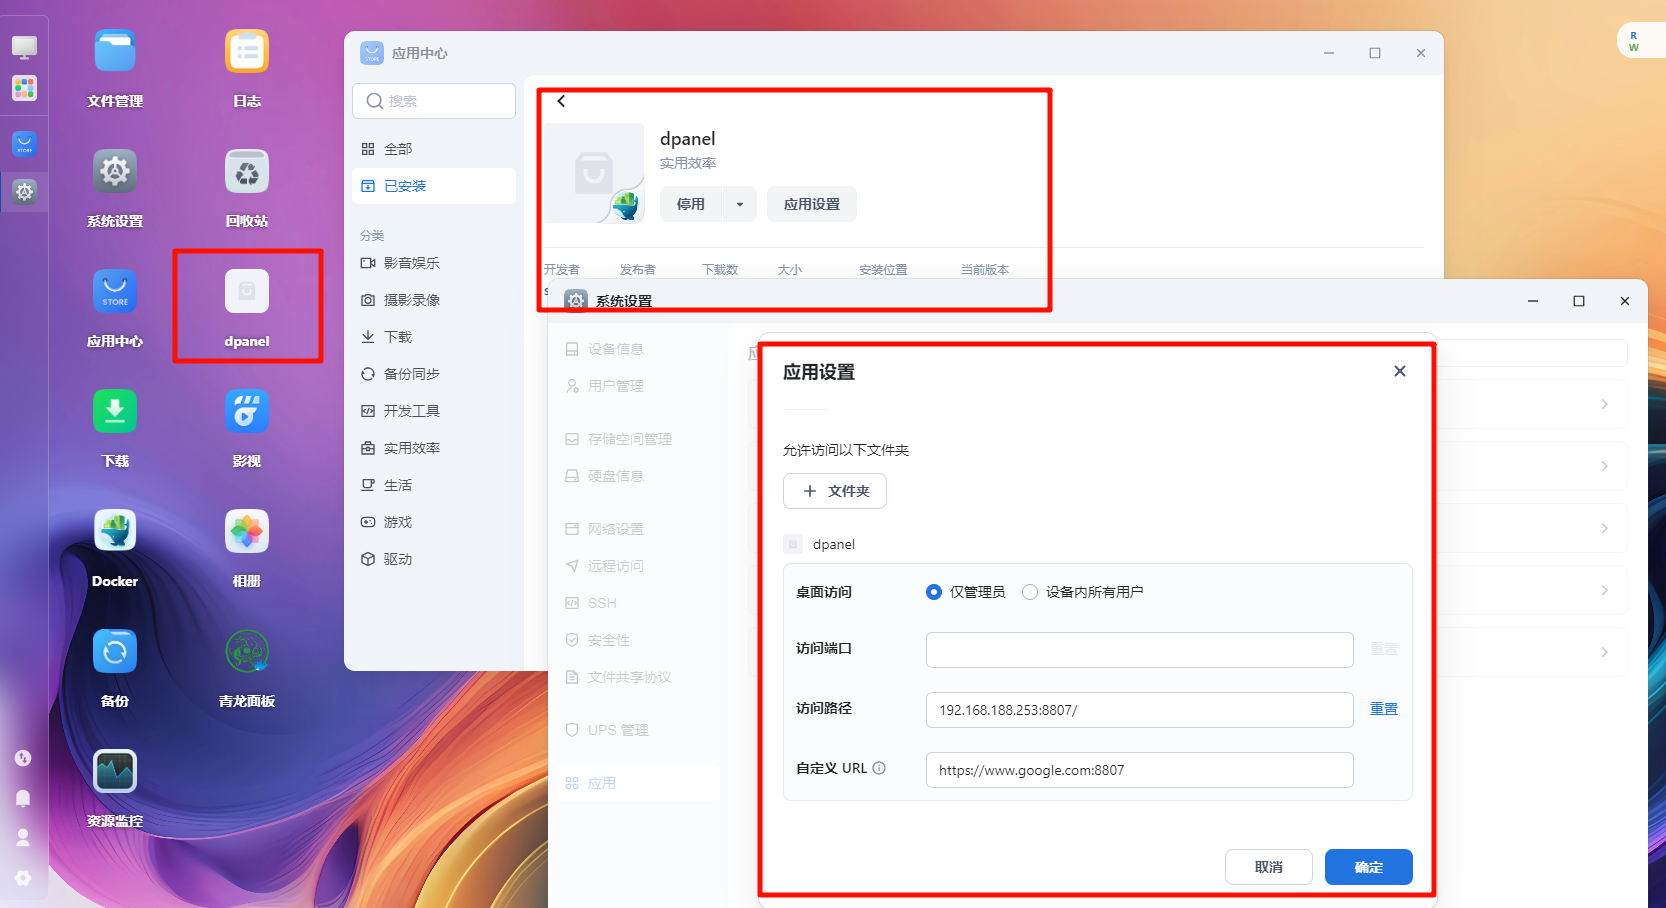
Task: Open the 相册 photos app icon
Action: point(247,532)
